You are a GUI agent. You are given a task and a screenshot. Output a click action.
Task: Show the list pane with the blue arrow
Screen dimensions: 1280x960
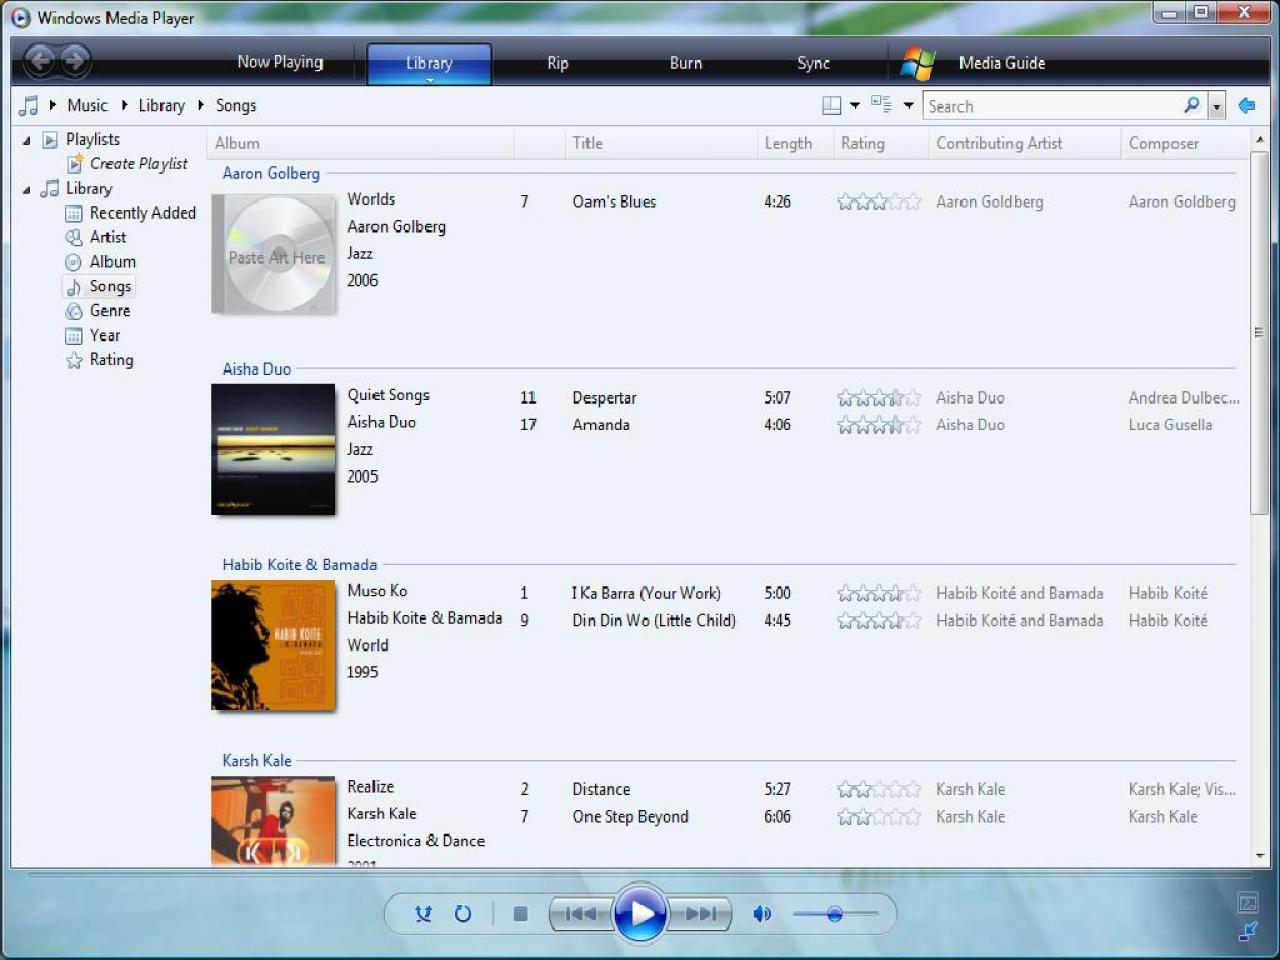(x=1246, y=105)
